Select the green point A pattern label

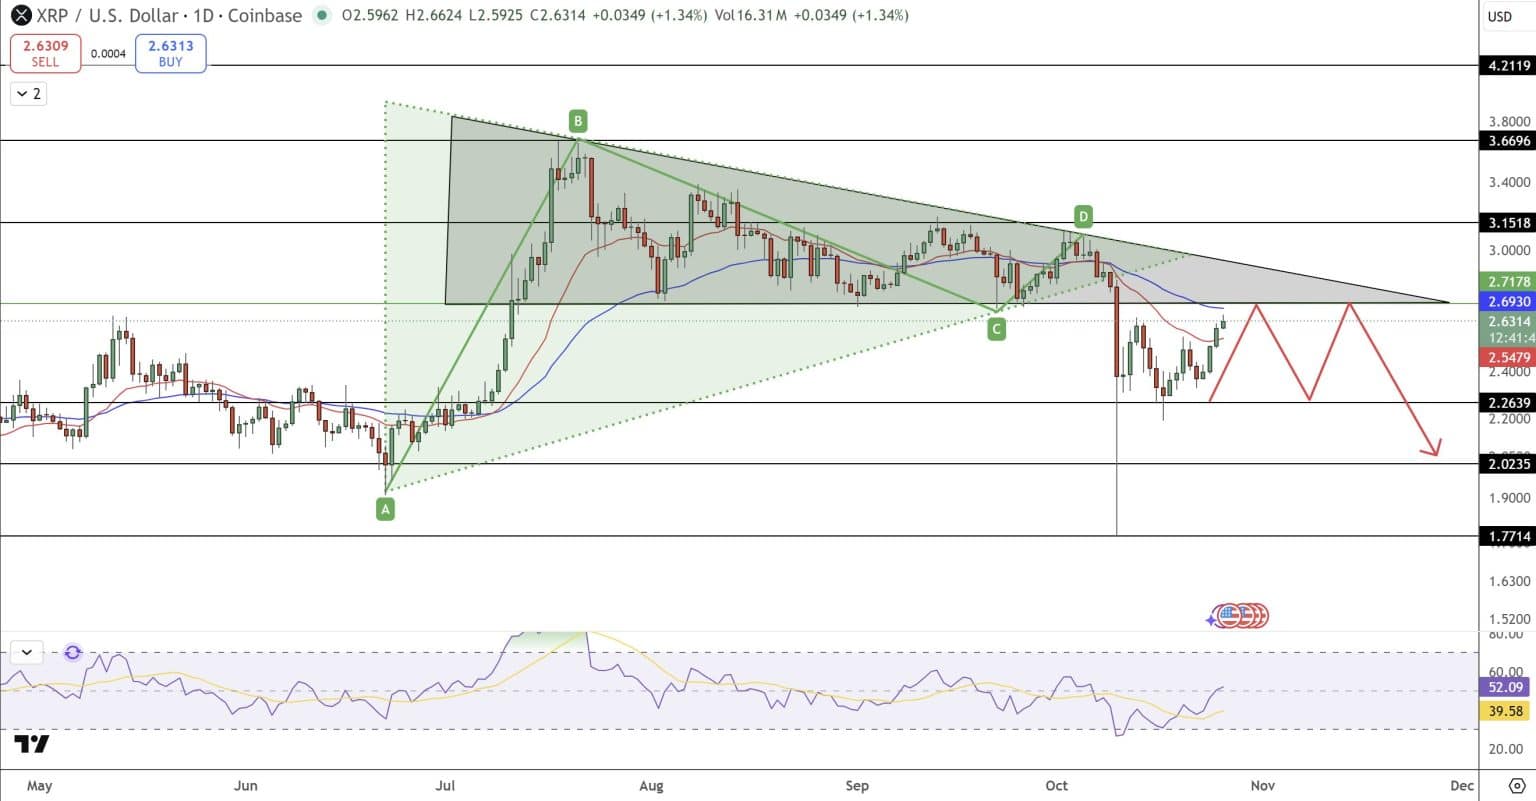385,510
